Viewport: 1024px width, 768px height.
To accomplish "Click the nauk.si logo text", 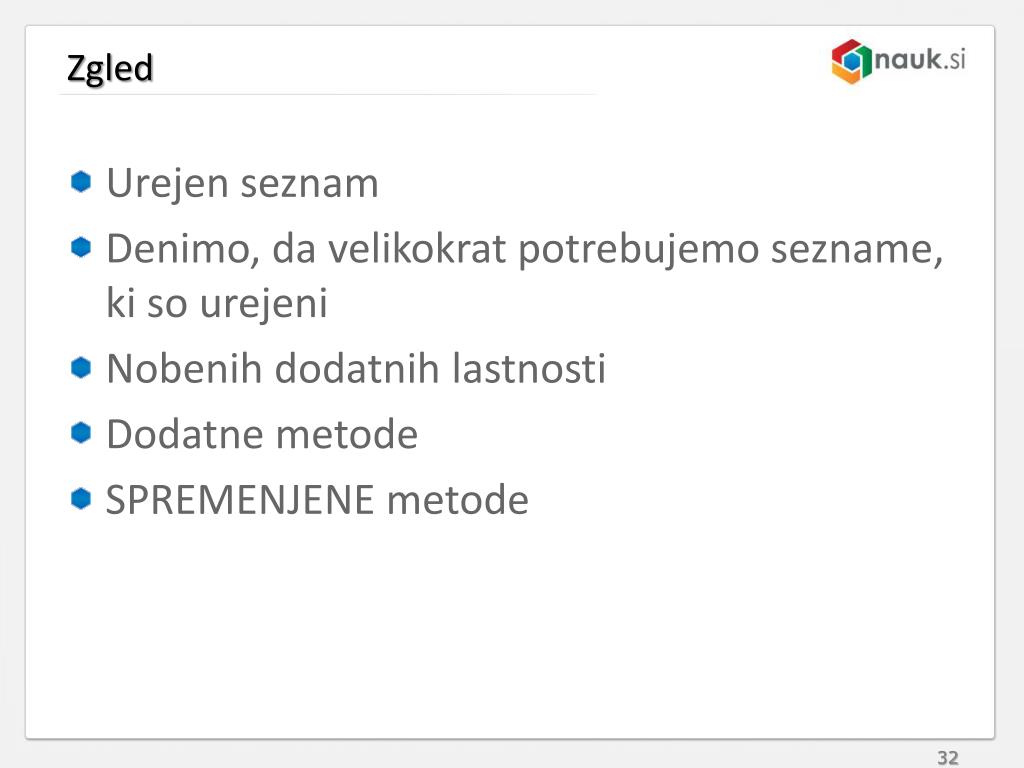I will click(920, 59).
